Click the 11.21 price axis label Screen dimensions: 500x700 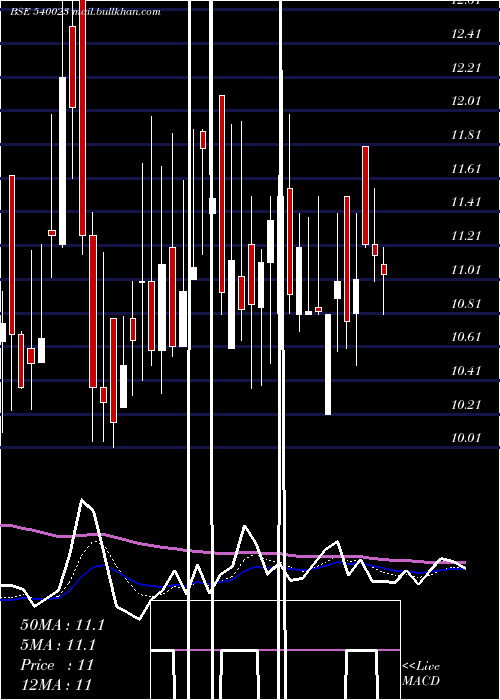(x=466, y=236)
